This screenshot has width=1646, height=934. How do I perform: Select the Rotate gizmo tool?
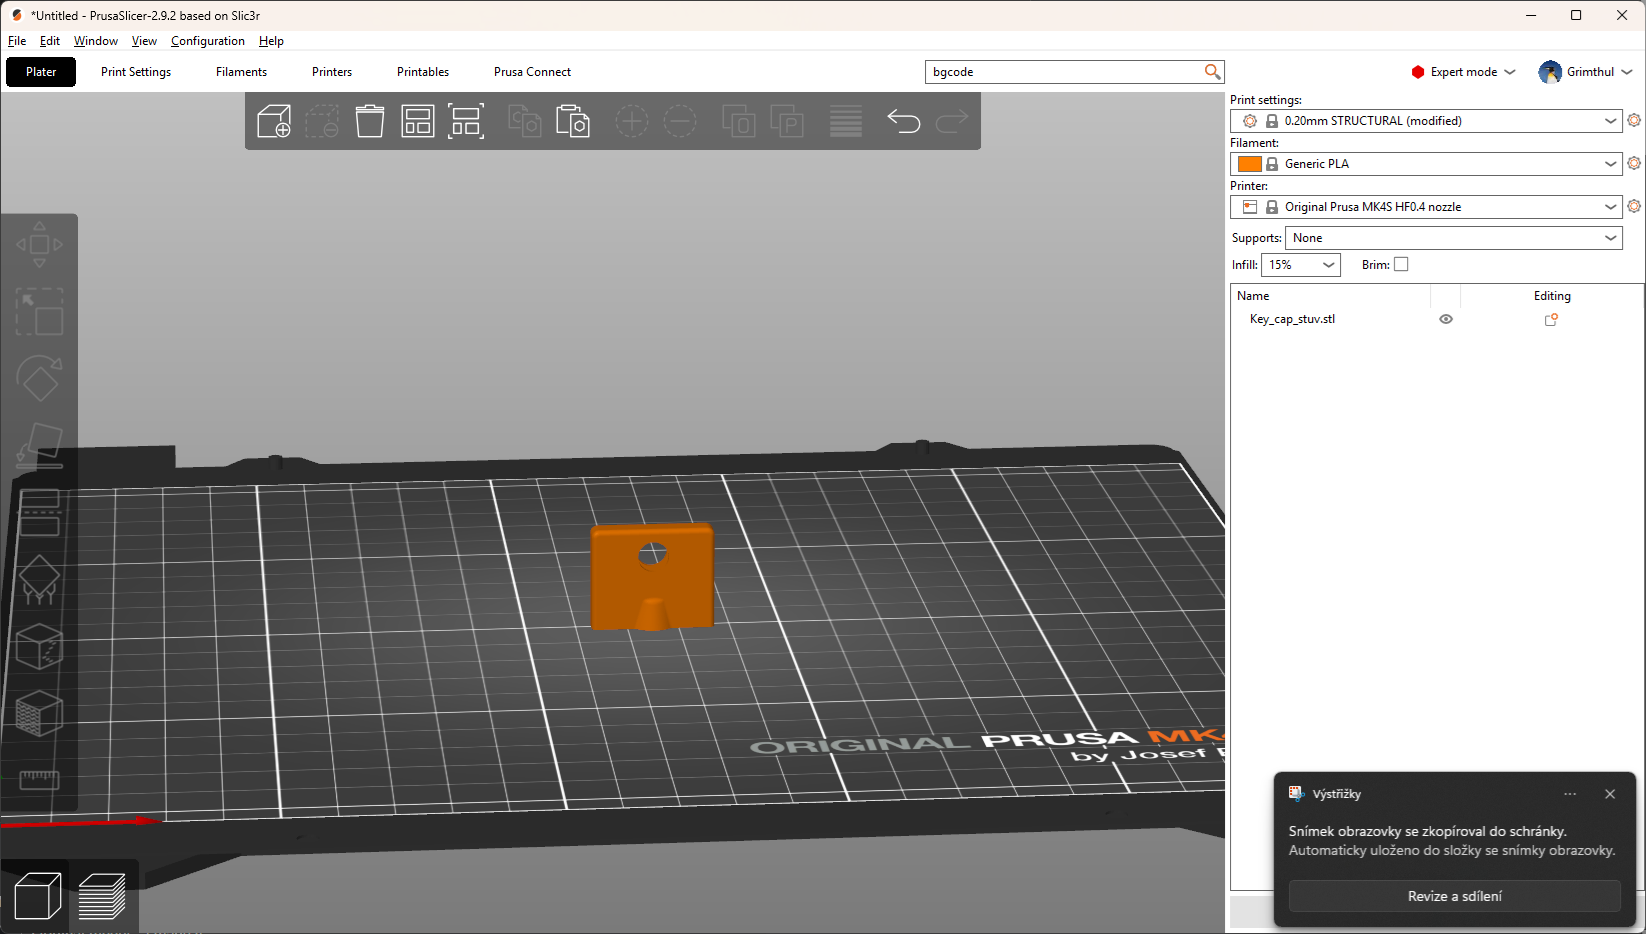click(x=39, y=379)
